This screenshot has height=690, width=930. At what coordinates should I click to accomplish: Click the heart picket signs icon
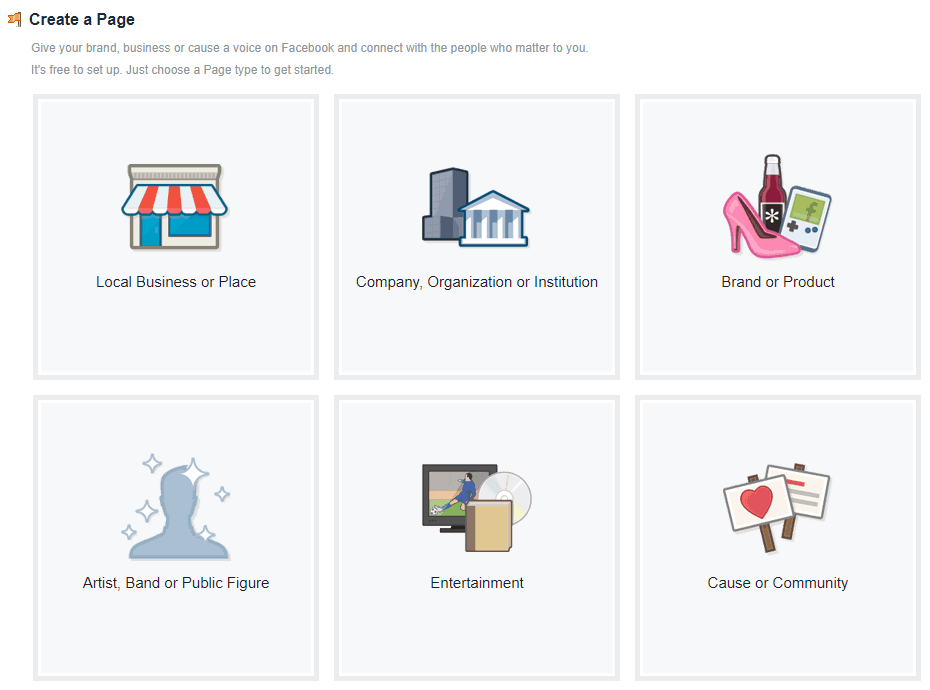click(x=777, y=508)
